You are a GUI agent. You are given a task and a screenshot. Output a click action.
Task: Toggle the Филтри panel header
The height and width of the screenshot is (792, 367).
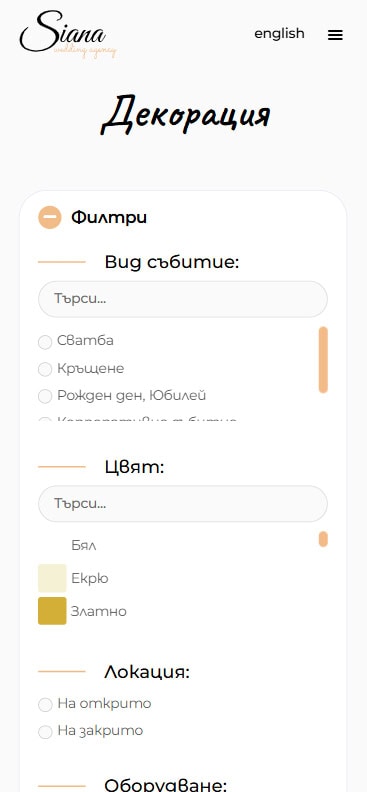coord(109,218)
